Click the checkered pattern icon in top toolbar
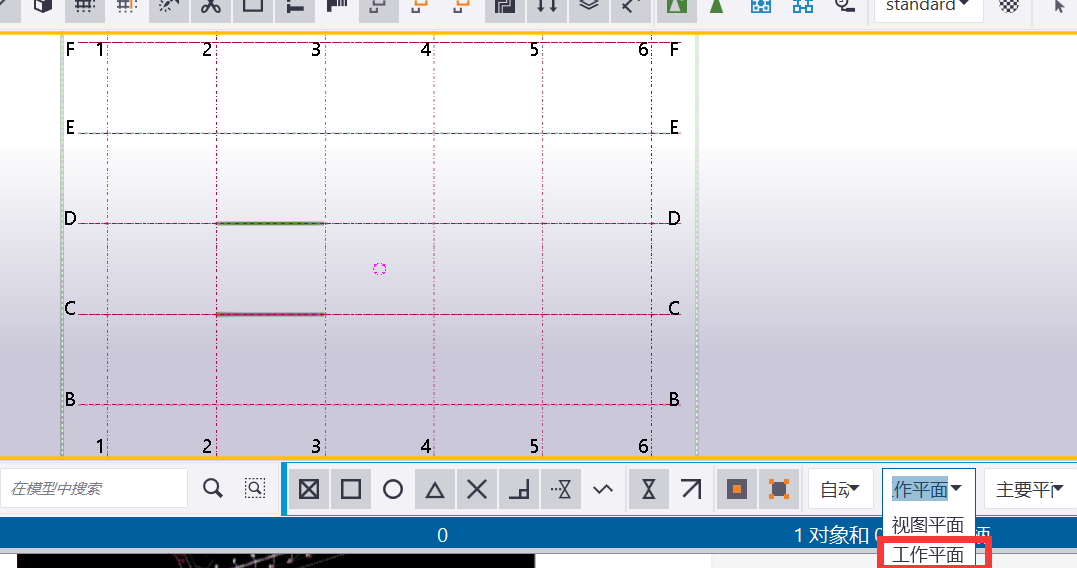This screenshot has width=1077, height=568. point(1009,7)
